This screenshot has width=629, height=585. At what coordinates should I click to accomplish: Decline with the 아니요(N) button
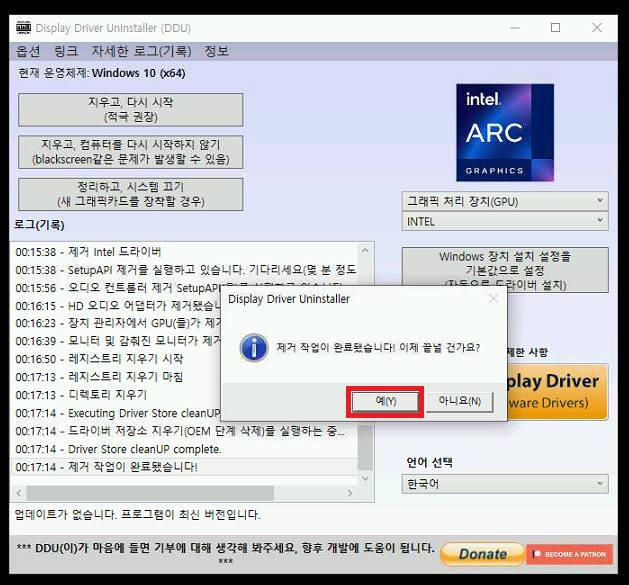pyautogui.click(x=460, y=401)
